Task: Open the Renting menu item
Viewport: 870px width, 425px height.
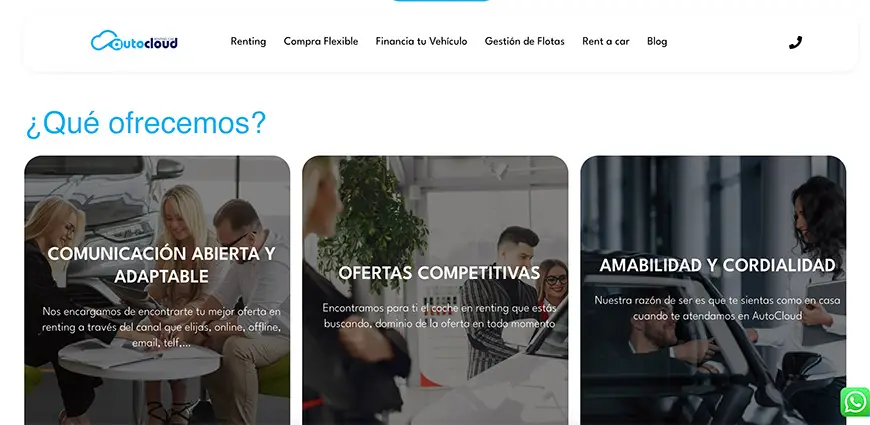Action: tap(248, 42)
